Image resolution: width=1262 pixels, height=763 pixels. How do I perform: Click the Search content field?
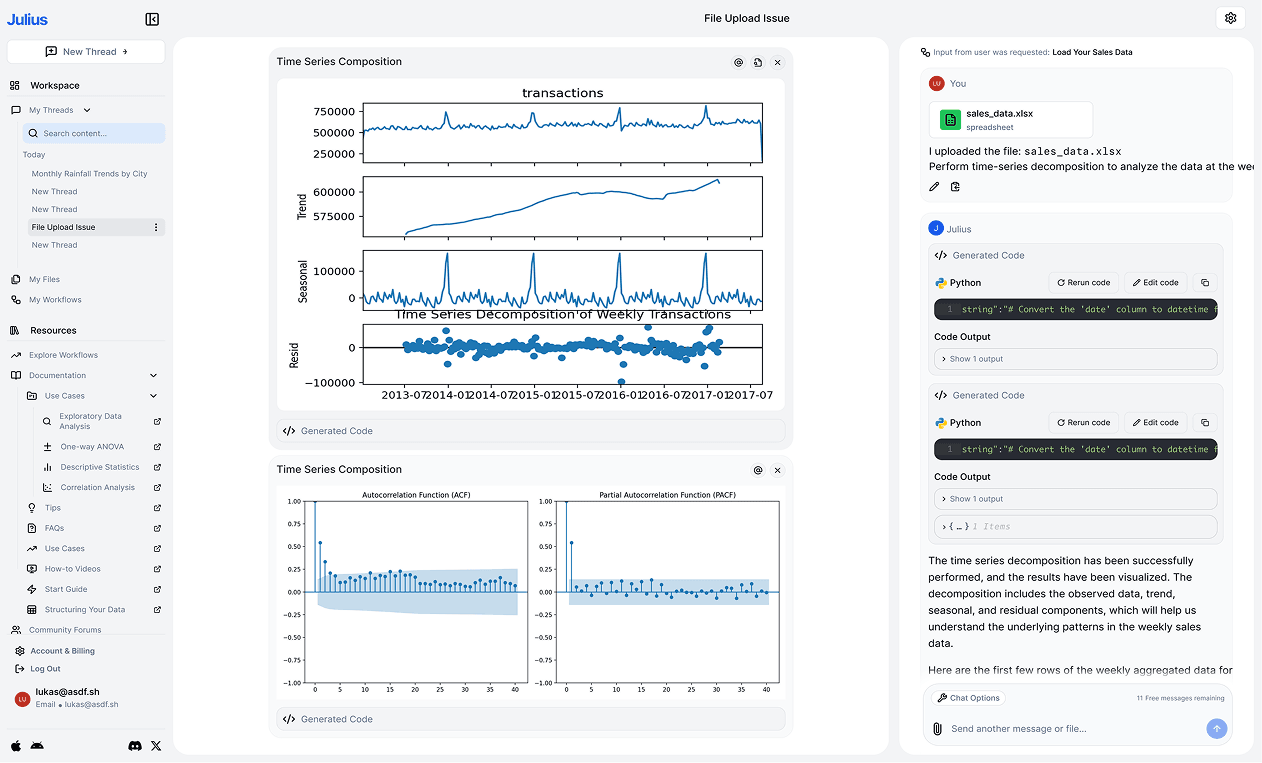94,133
